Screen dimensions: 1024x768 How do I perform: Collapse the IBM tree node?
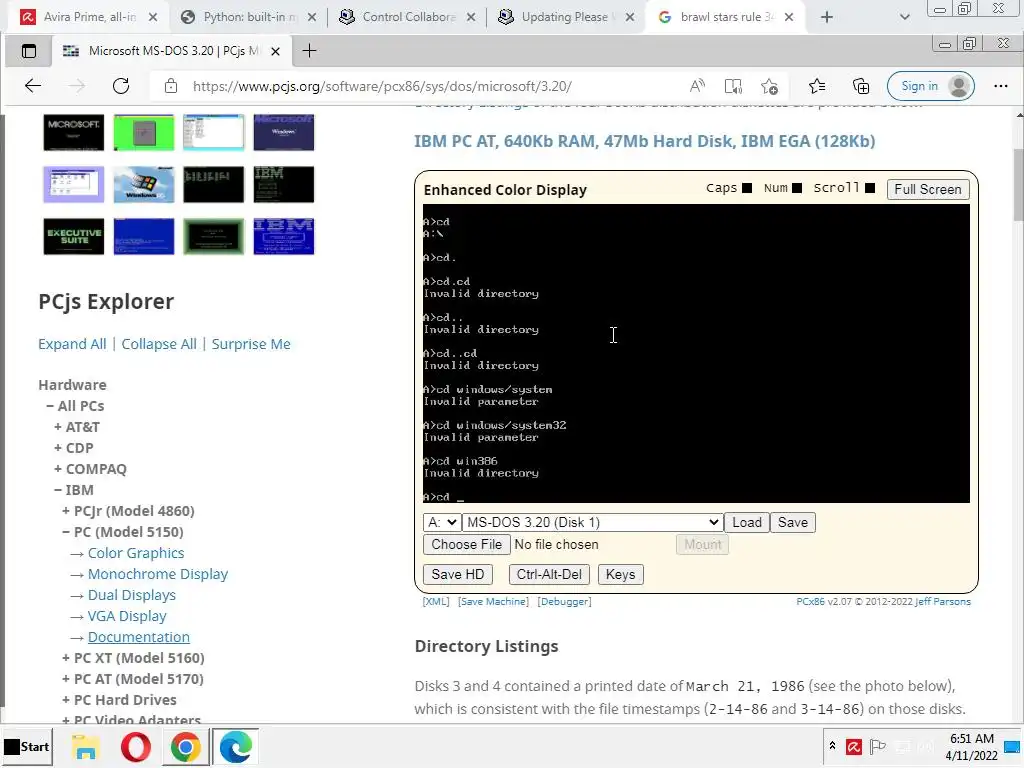click(74, 489)
